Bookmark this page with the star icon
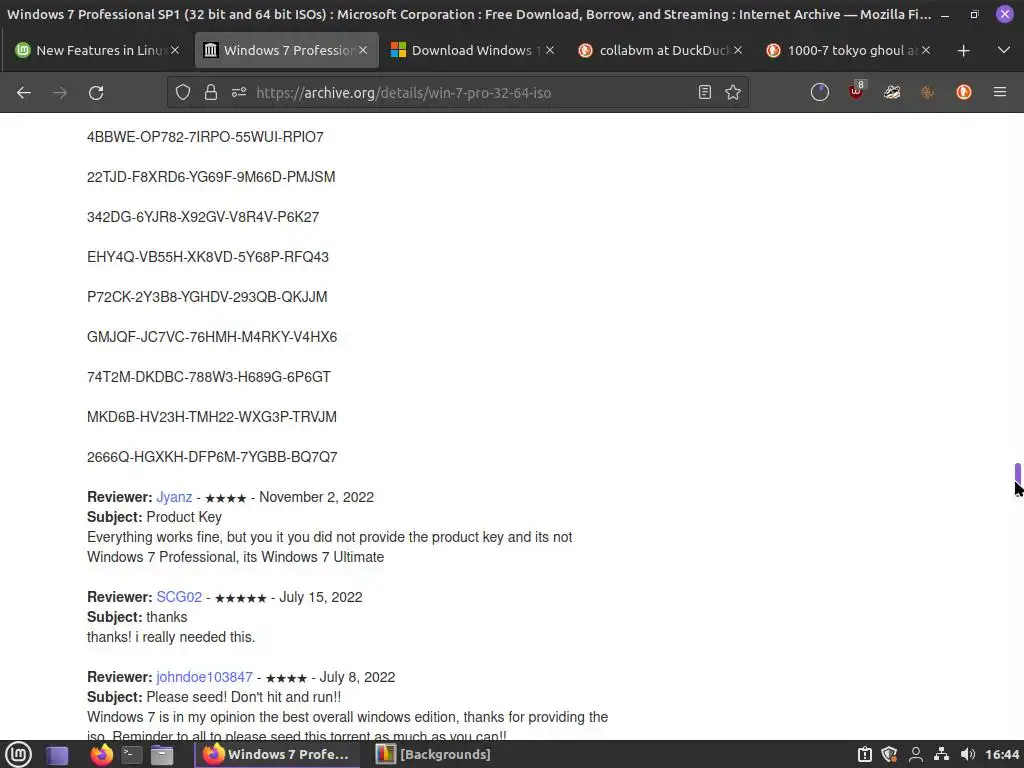This screenshot has width=1024, height=768. point(733,93)
